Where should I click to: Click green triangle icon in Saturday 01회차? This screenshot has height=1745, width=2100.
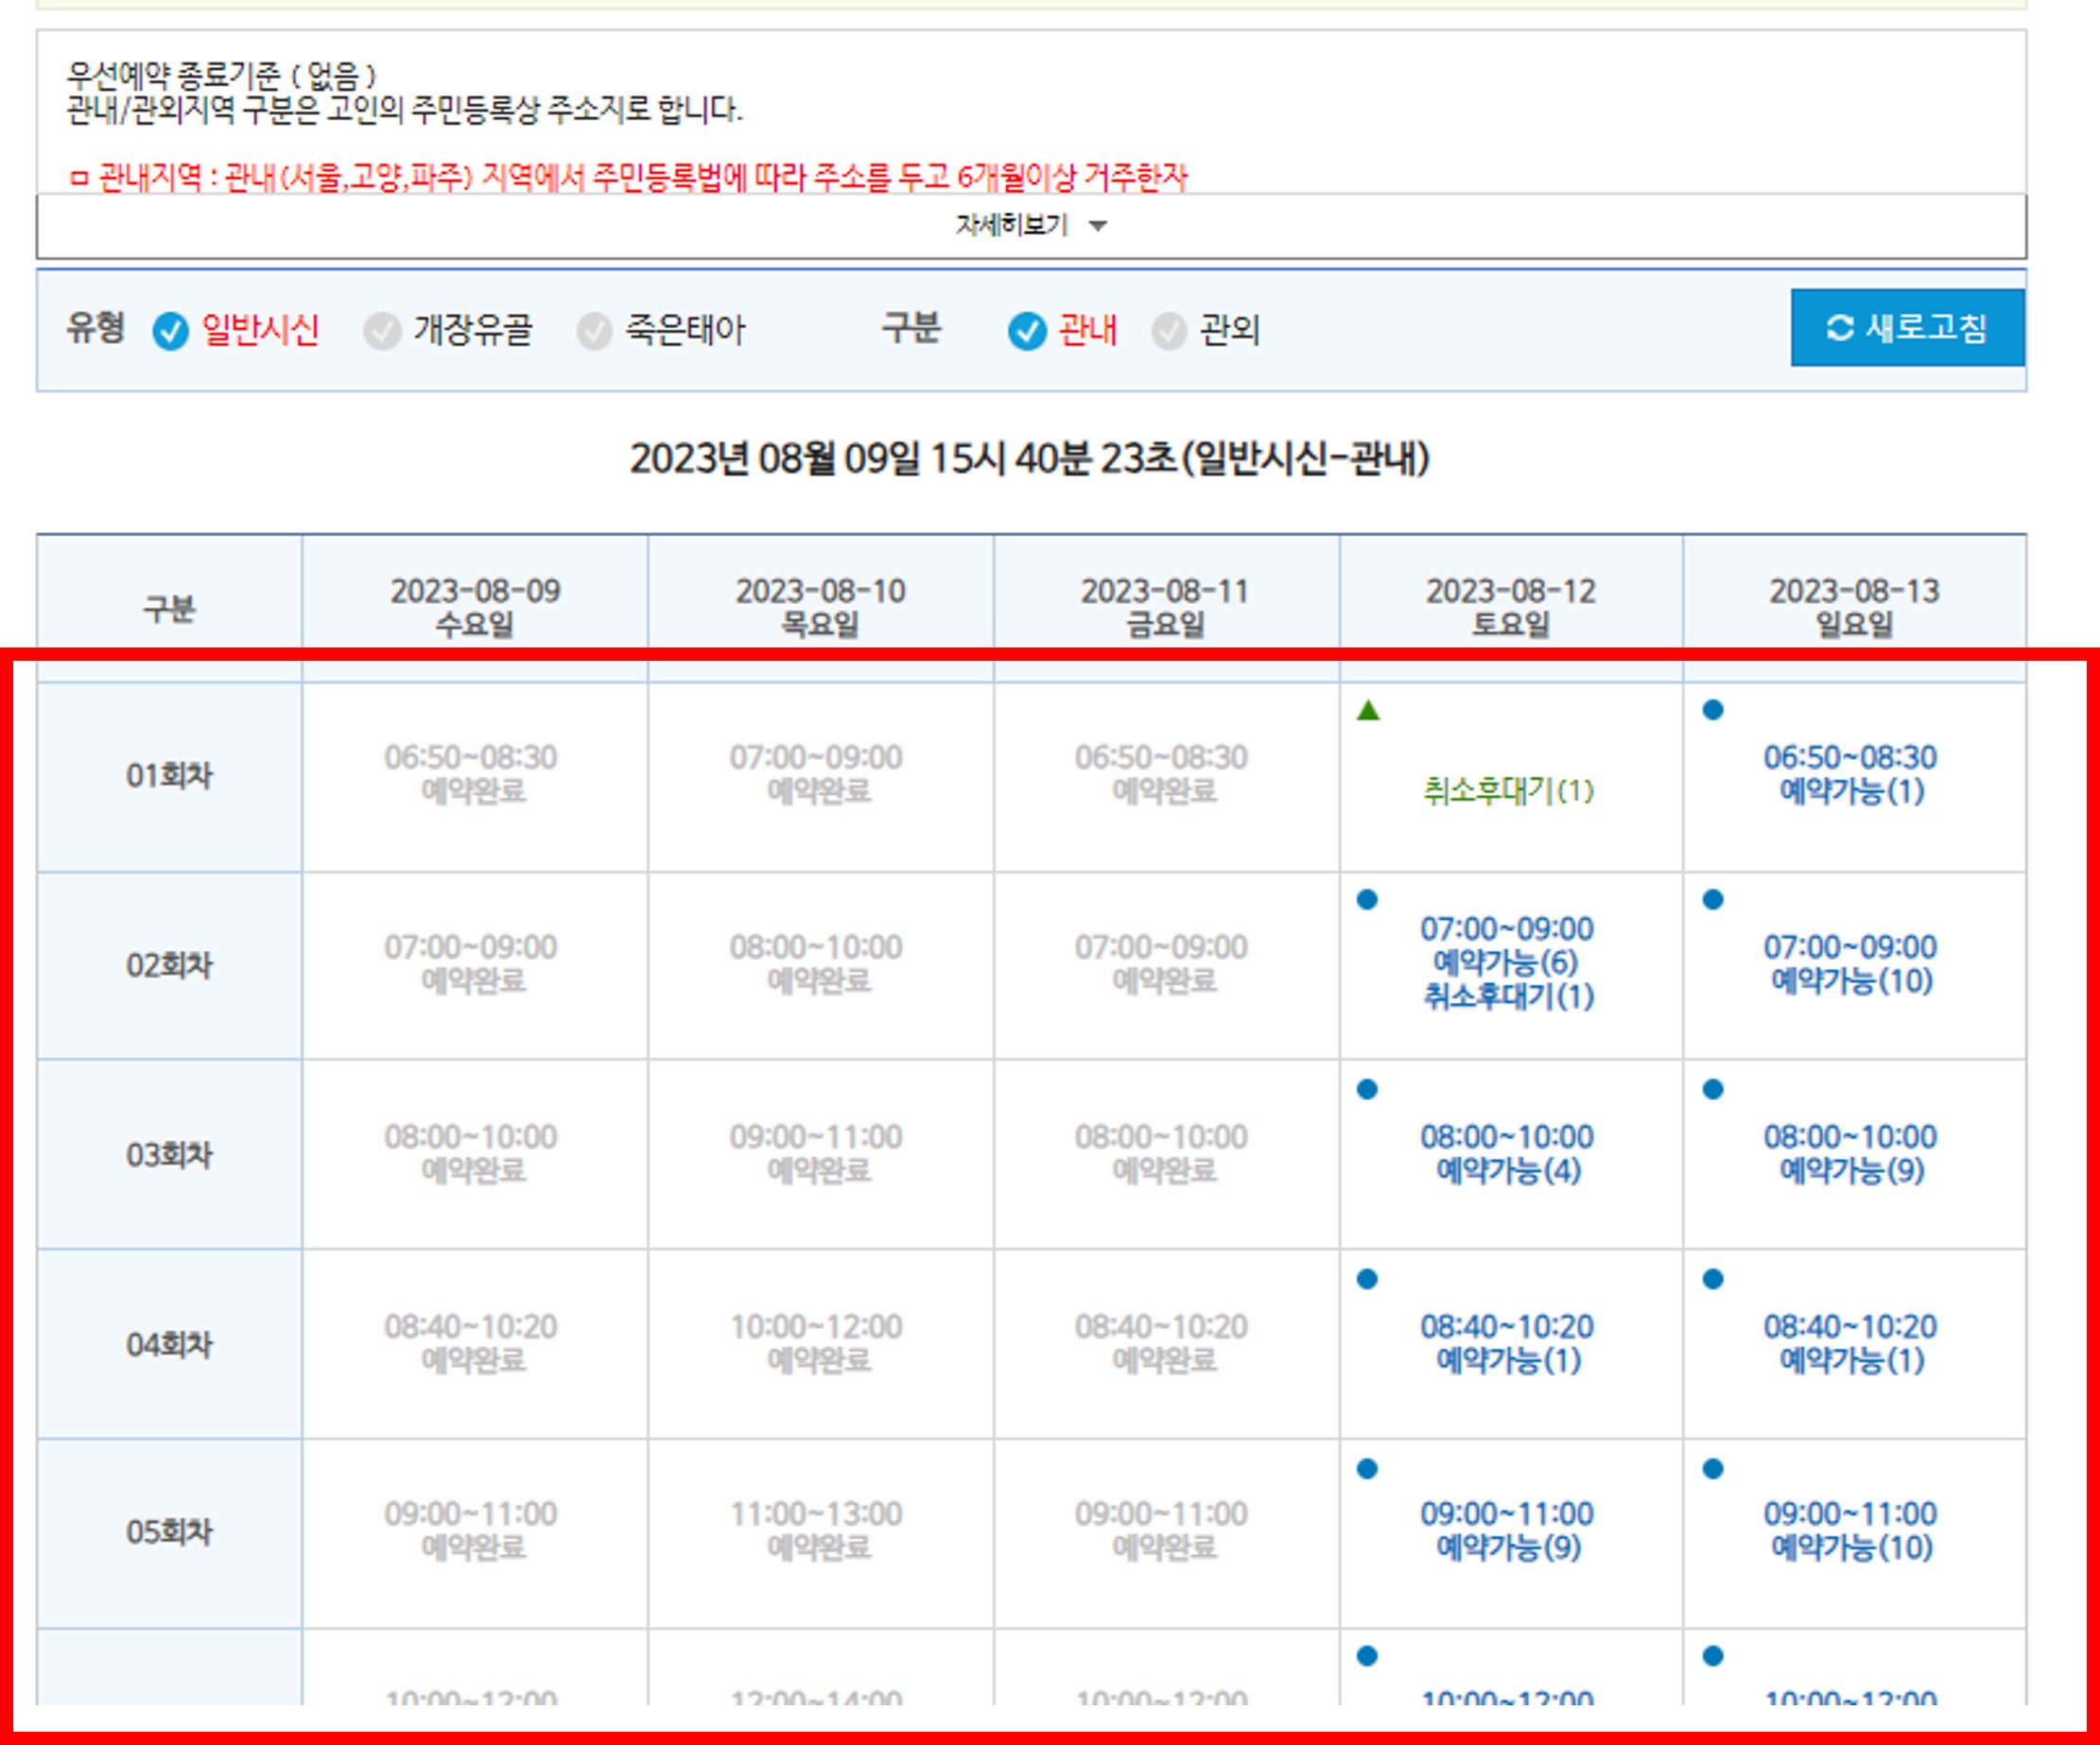coord(1368,710)
